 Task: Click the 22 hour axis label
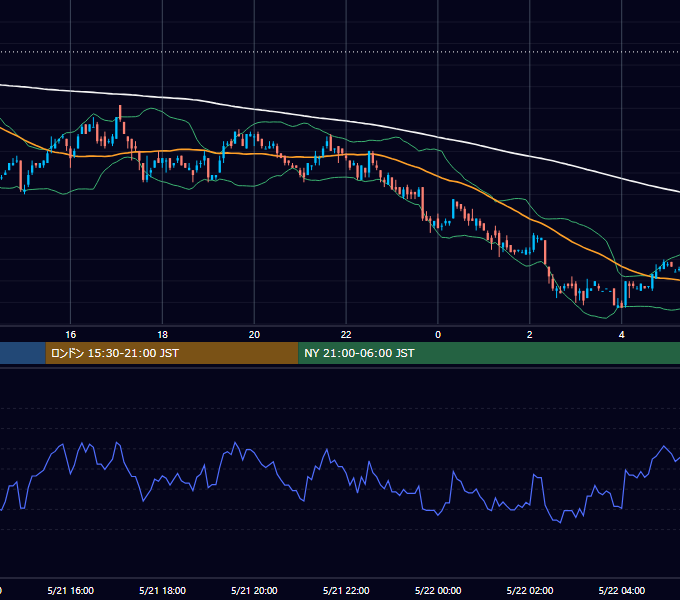(x=346, y=335)
